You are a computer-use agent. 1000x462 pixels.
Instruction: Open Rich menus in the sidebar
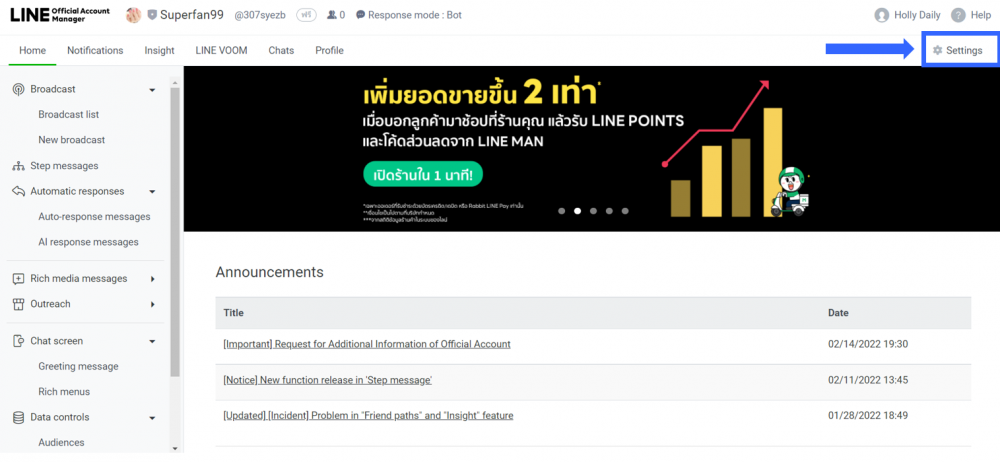pos(64,392)
